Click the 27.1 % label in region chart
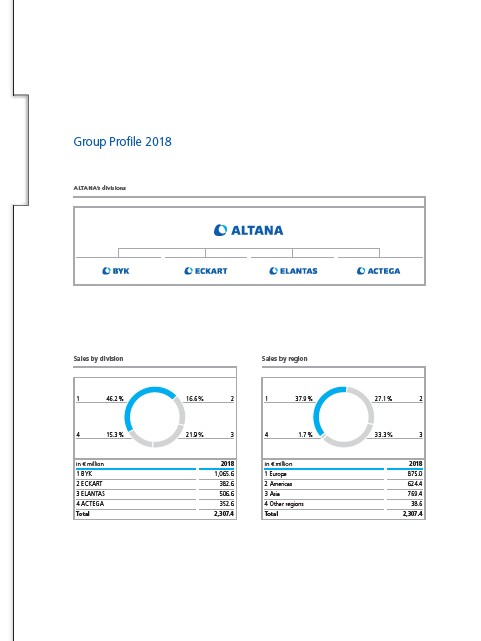Screen dimensions: 481x641 pyautogui.click(x=383, y=398)
